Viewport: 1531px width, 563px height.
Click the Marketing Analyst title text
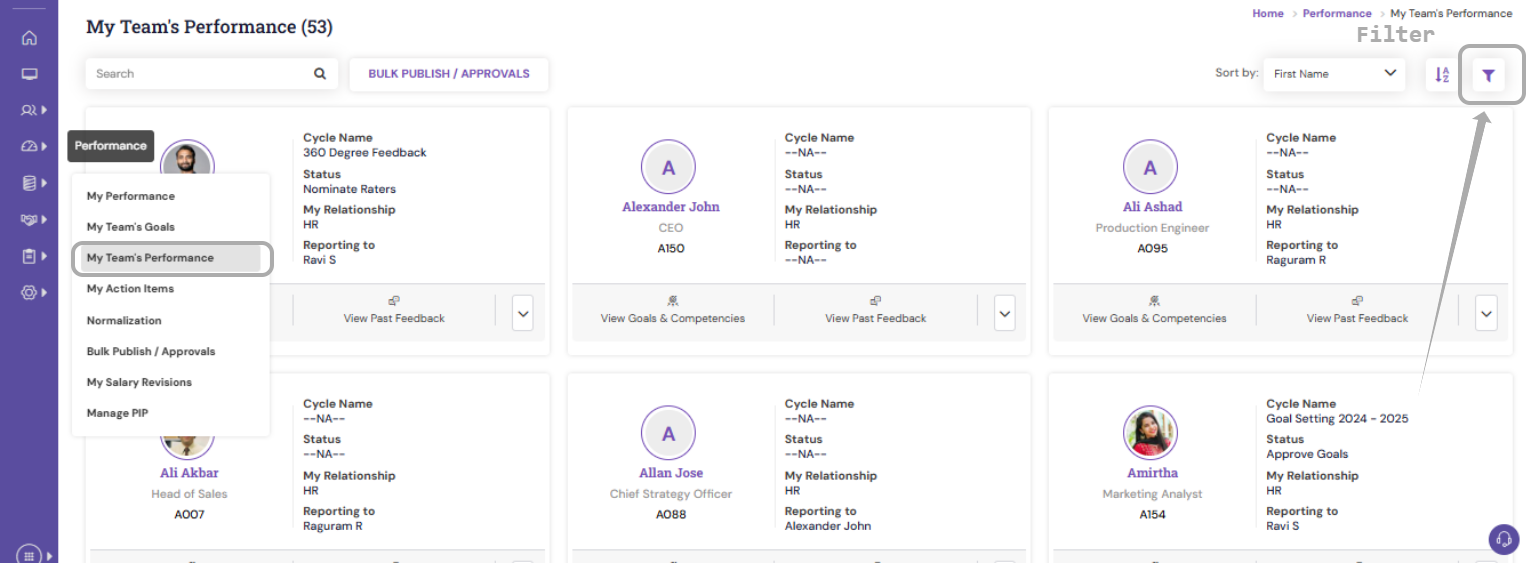click(1152, 494)
